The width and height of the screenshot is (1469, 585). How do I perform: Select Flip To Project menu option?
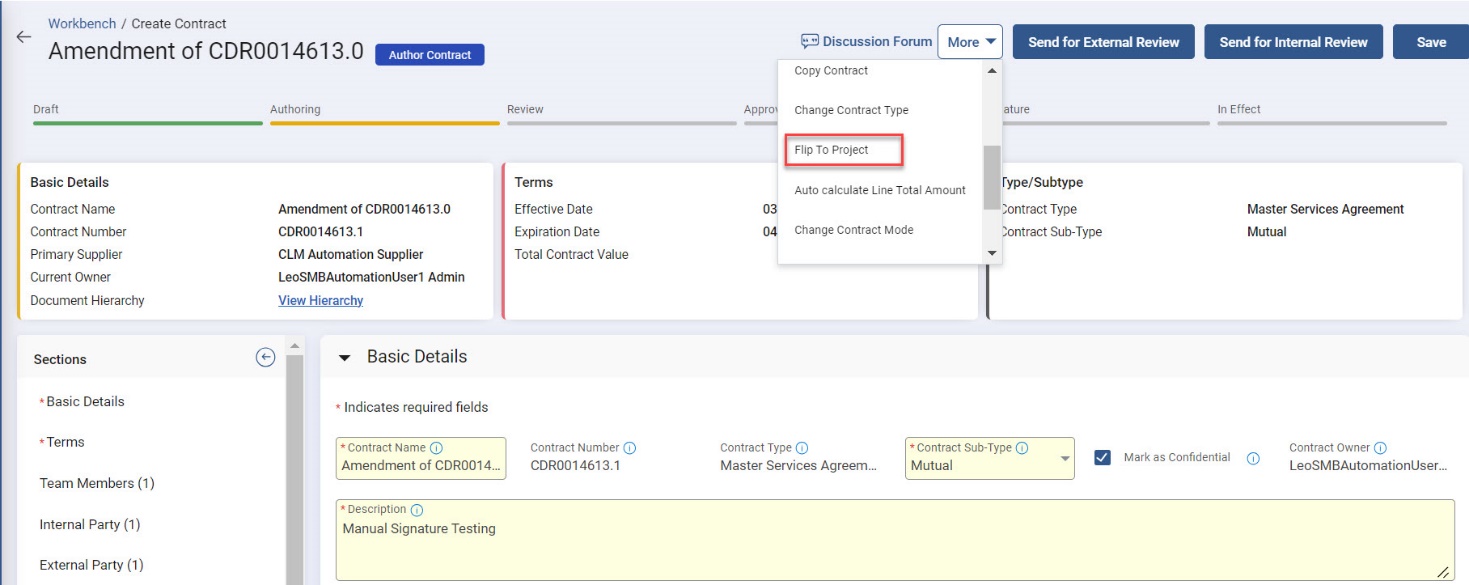point(831,150)
